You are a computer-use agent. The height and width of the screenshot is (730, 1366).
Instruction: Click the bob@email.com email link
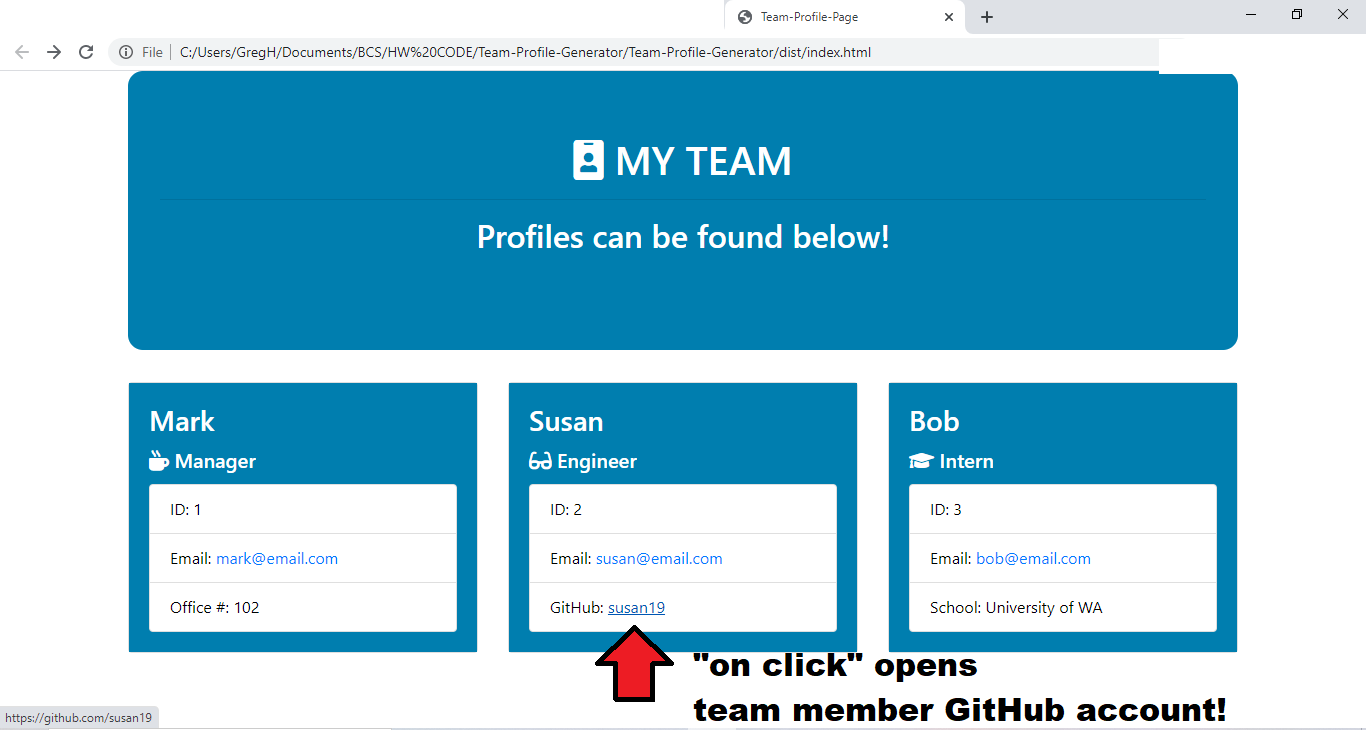pyautogui.click(x=1033, y=558)
